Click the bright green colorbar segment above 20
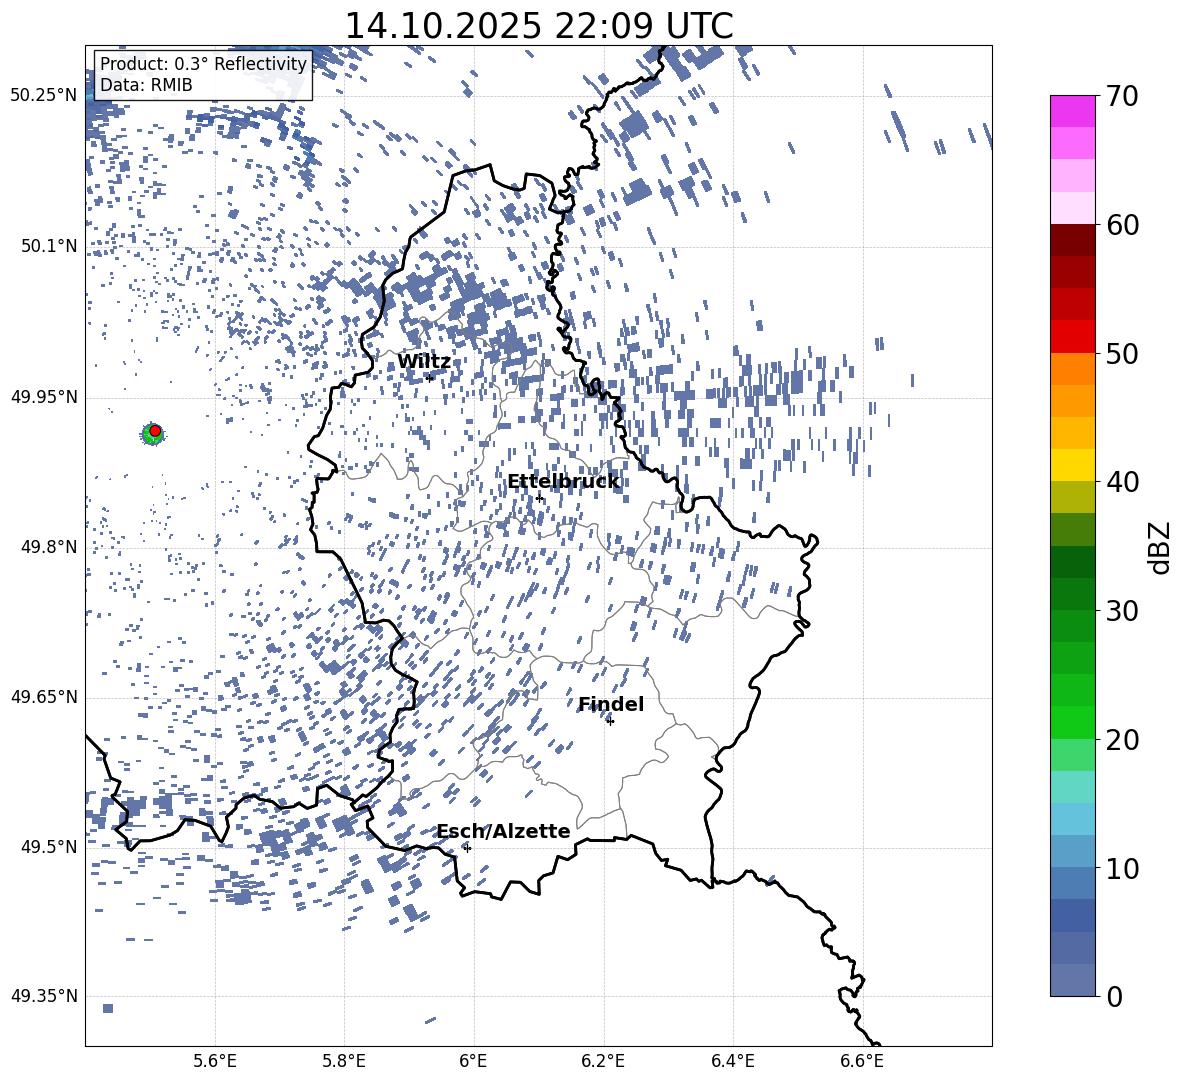This screenshot has height=1081, width=1184. pos(1073,722)
